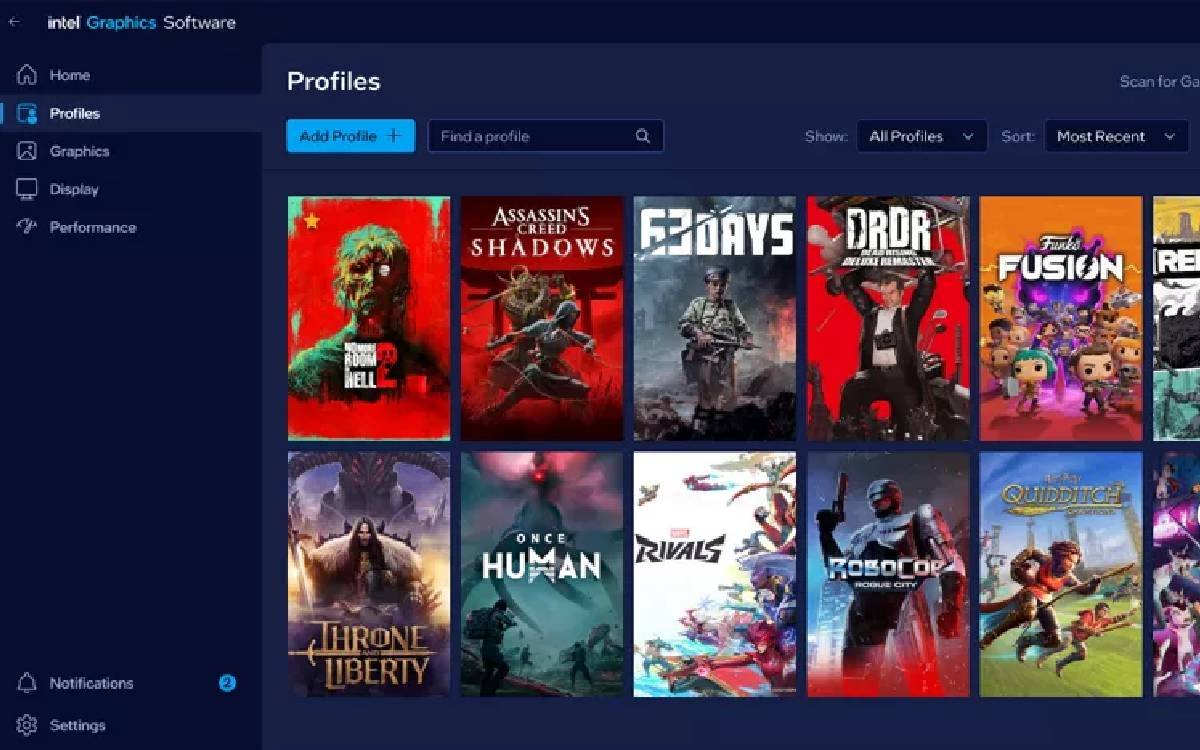Open the Settings page label
Screen dimensions: 1200x750
(x=77, y=725)
